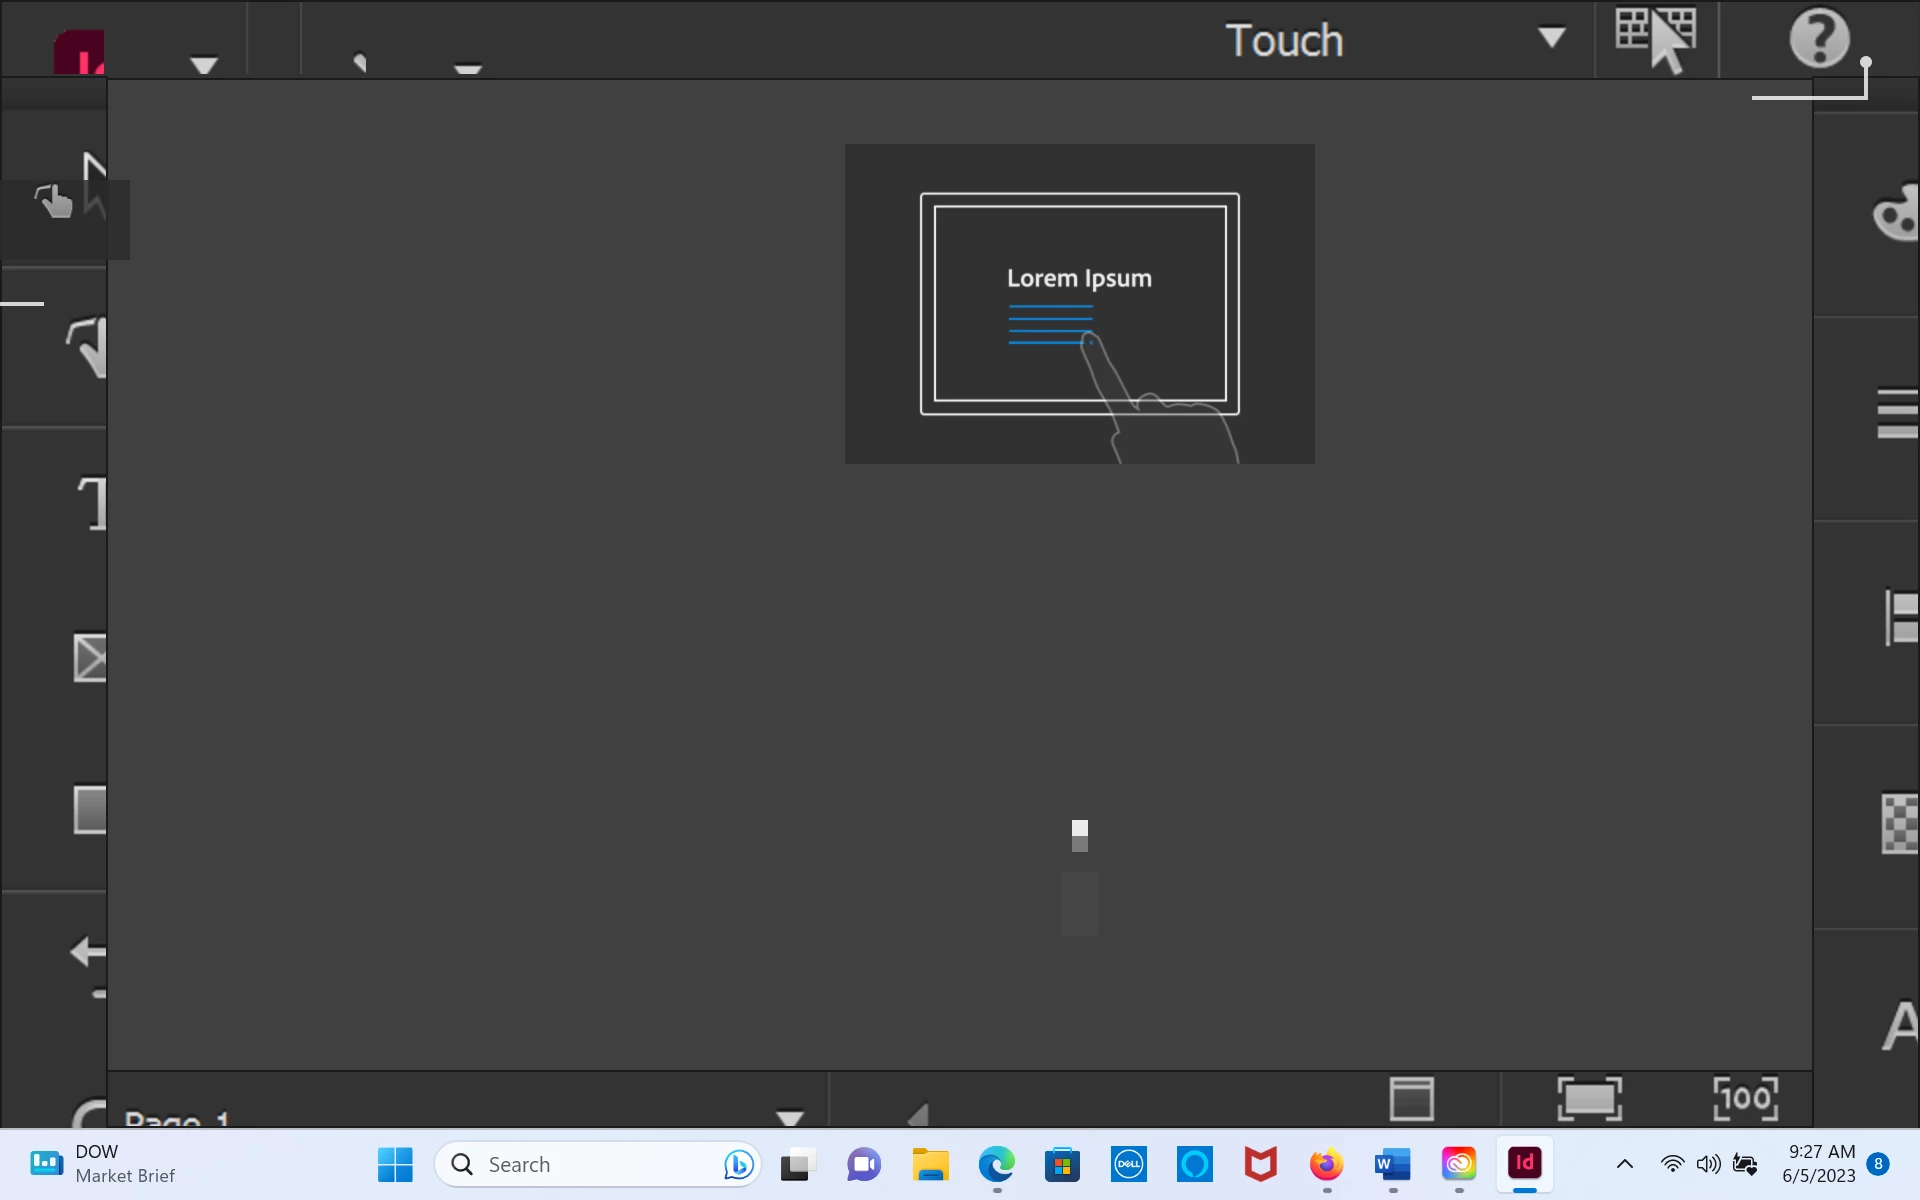Select the Rectangle Frame tool

coord(90,658)
